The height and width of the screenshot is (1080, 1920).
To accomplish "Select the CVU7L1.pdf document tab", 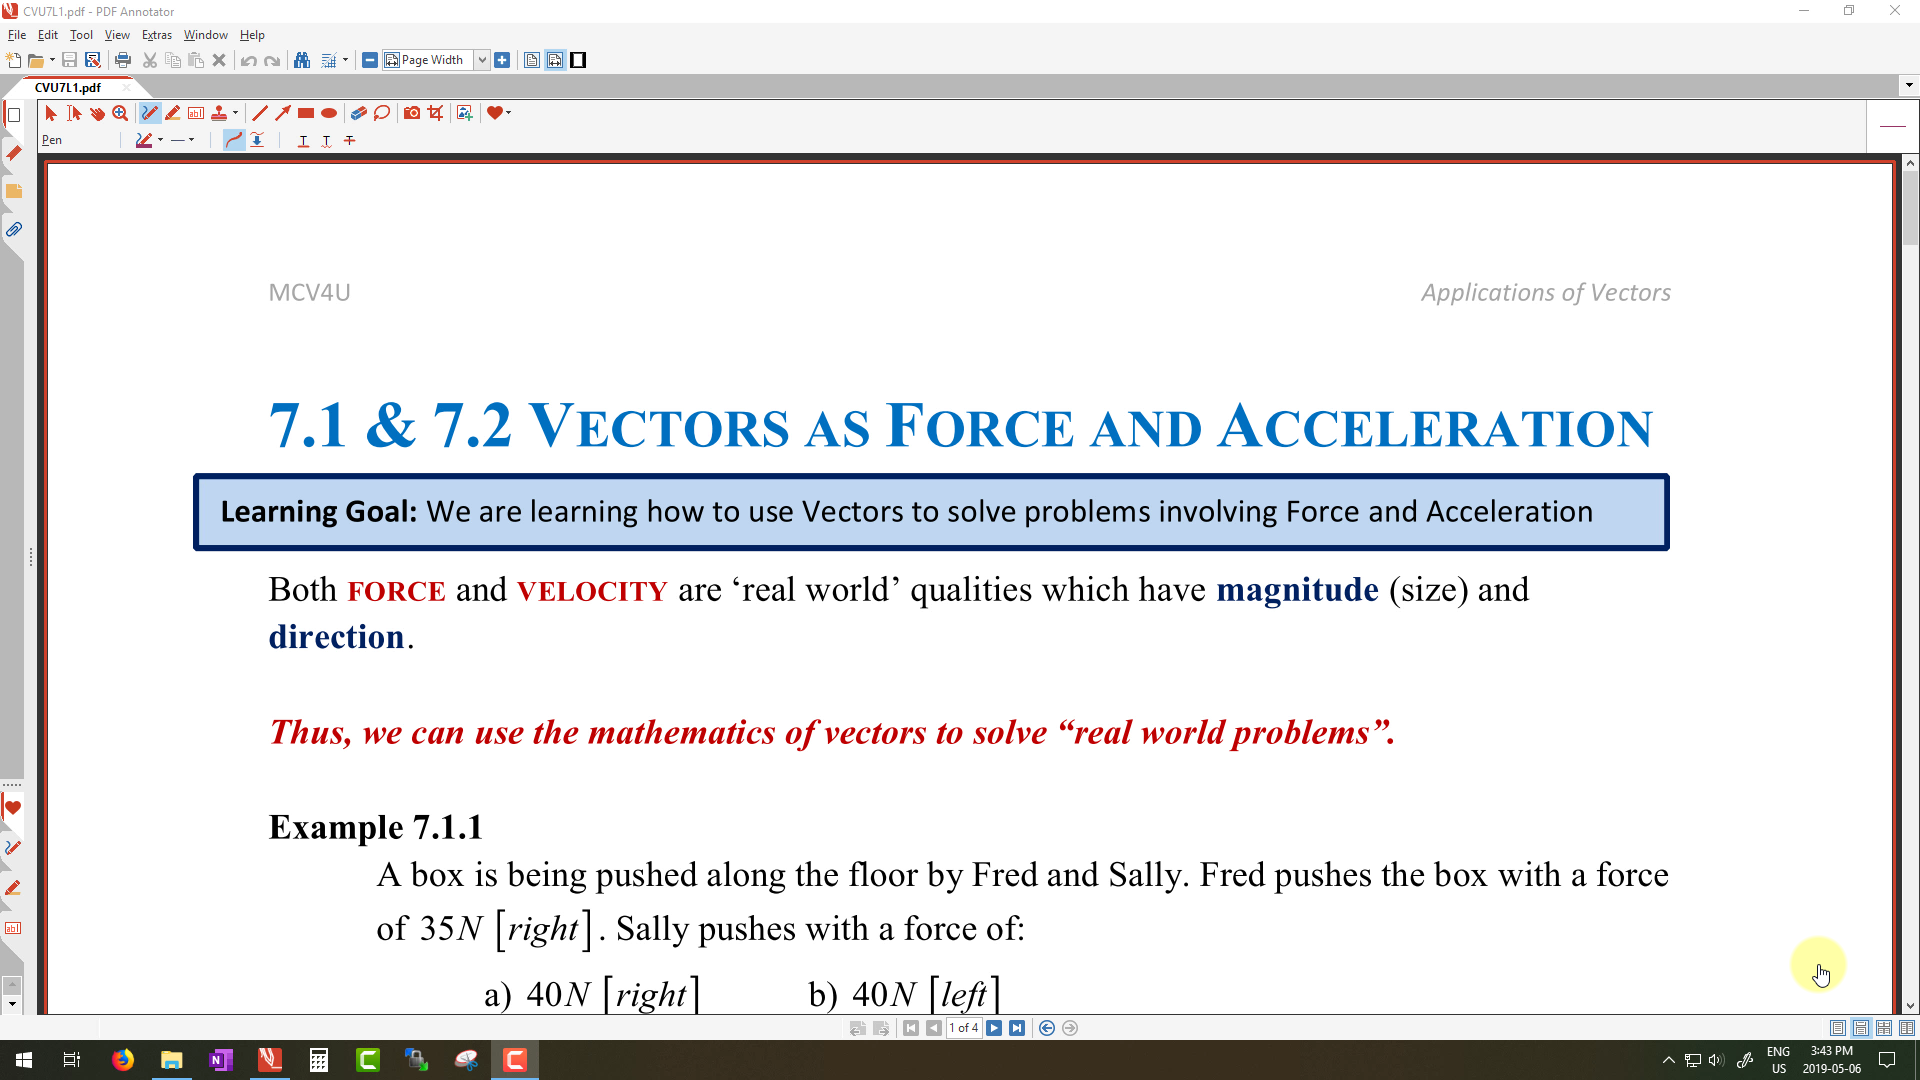I will click(x=68, y=87).
